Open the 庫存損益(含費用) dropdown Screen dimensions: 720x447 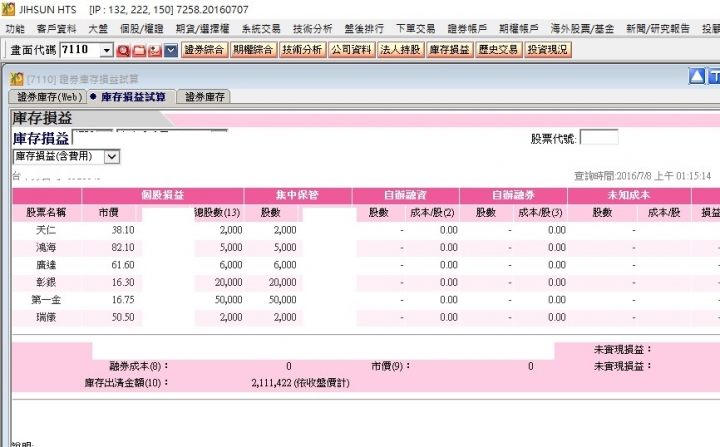[112, 157]
